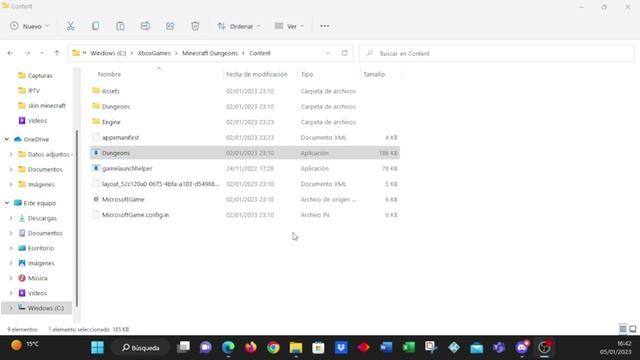Switch to large thumbnails view icon
The height and width of the screenshot is (360, 640).
(x=633, y=329)
